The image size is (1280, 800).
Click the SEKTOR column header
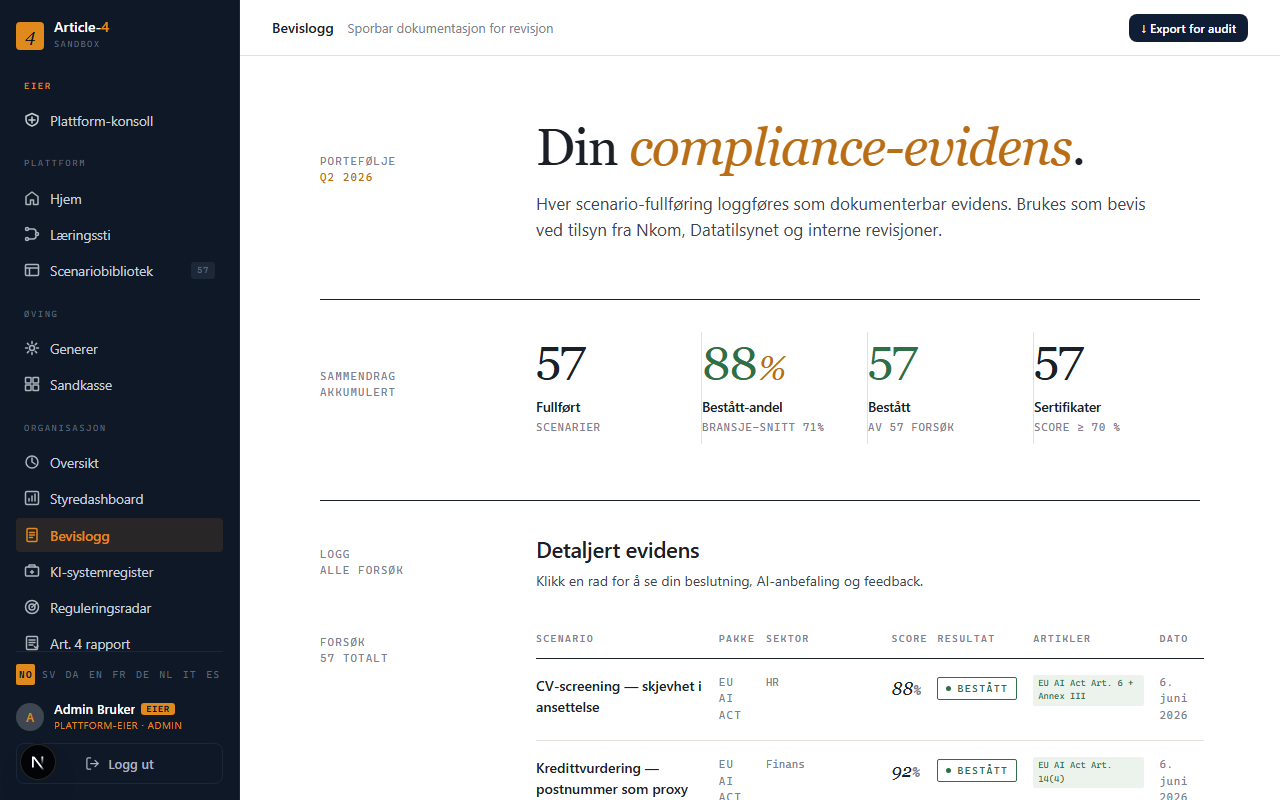(x=787, y=638)
